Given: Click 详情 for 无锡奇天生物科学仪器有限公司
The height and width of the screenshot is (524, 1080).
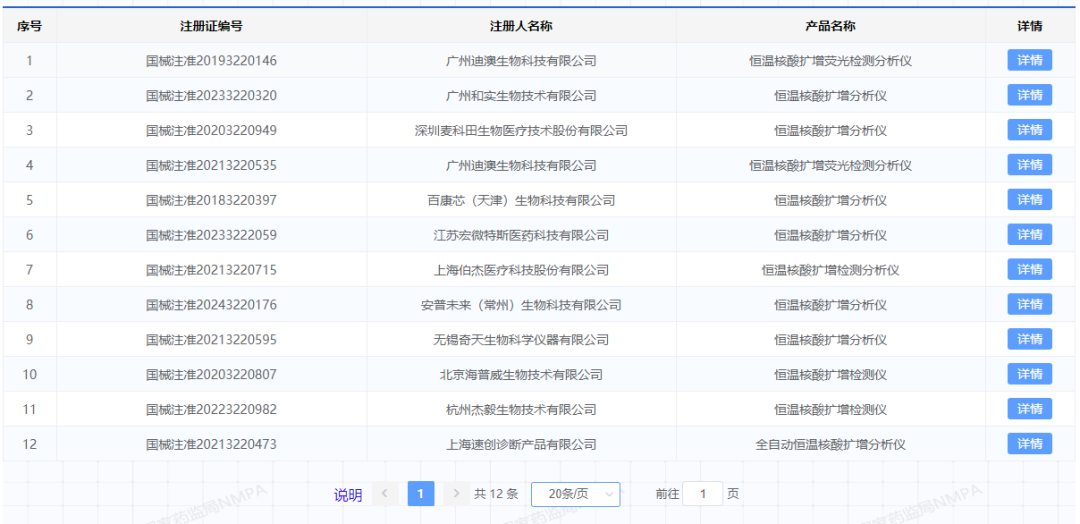Looking at the screenshot, I should pos(1030,339).
